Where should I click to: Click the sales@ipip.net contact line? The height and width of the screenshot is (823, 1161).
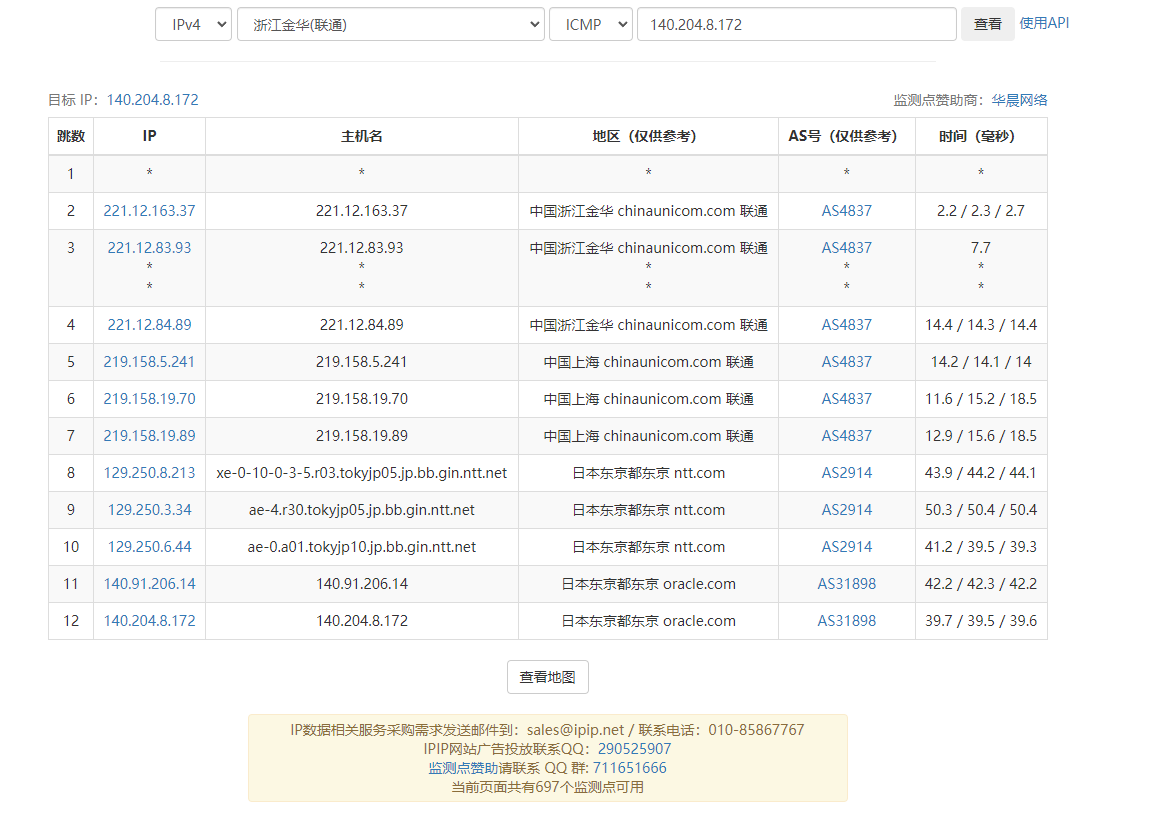pos(547,730)
